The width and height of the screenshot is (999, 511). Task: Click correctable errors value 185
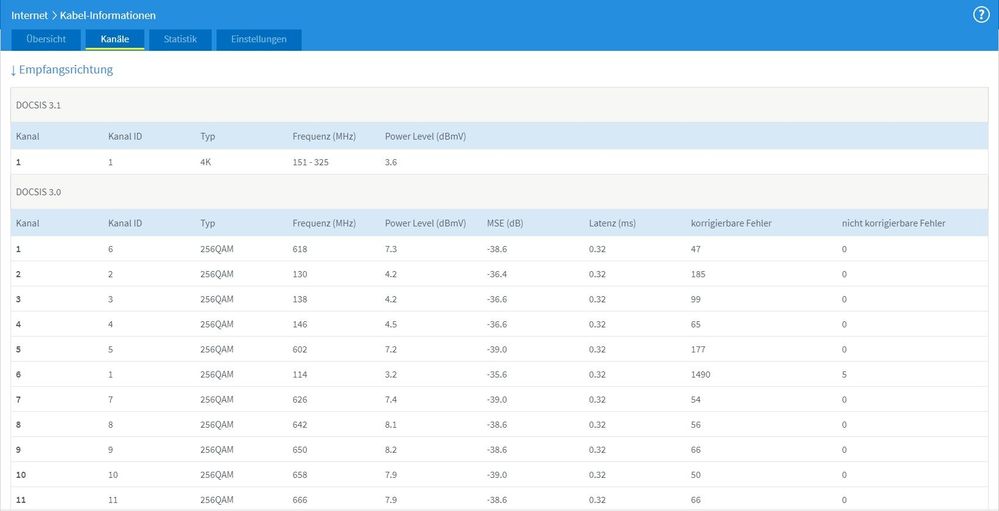[698, 274]
